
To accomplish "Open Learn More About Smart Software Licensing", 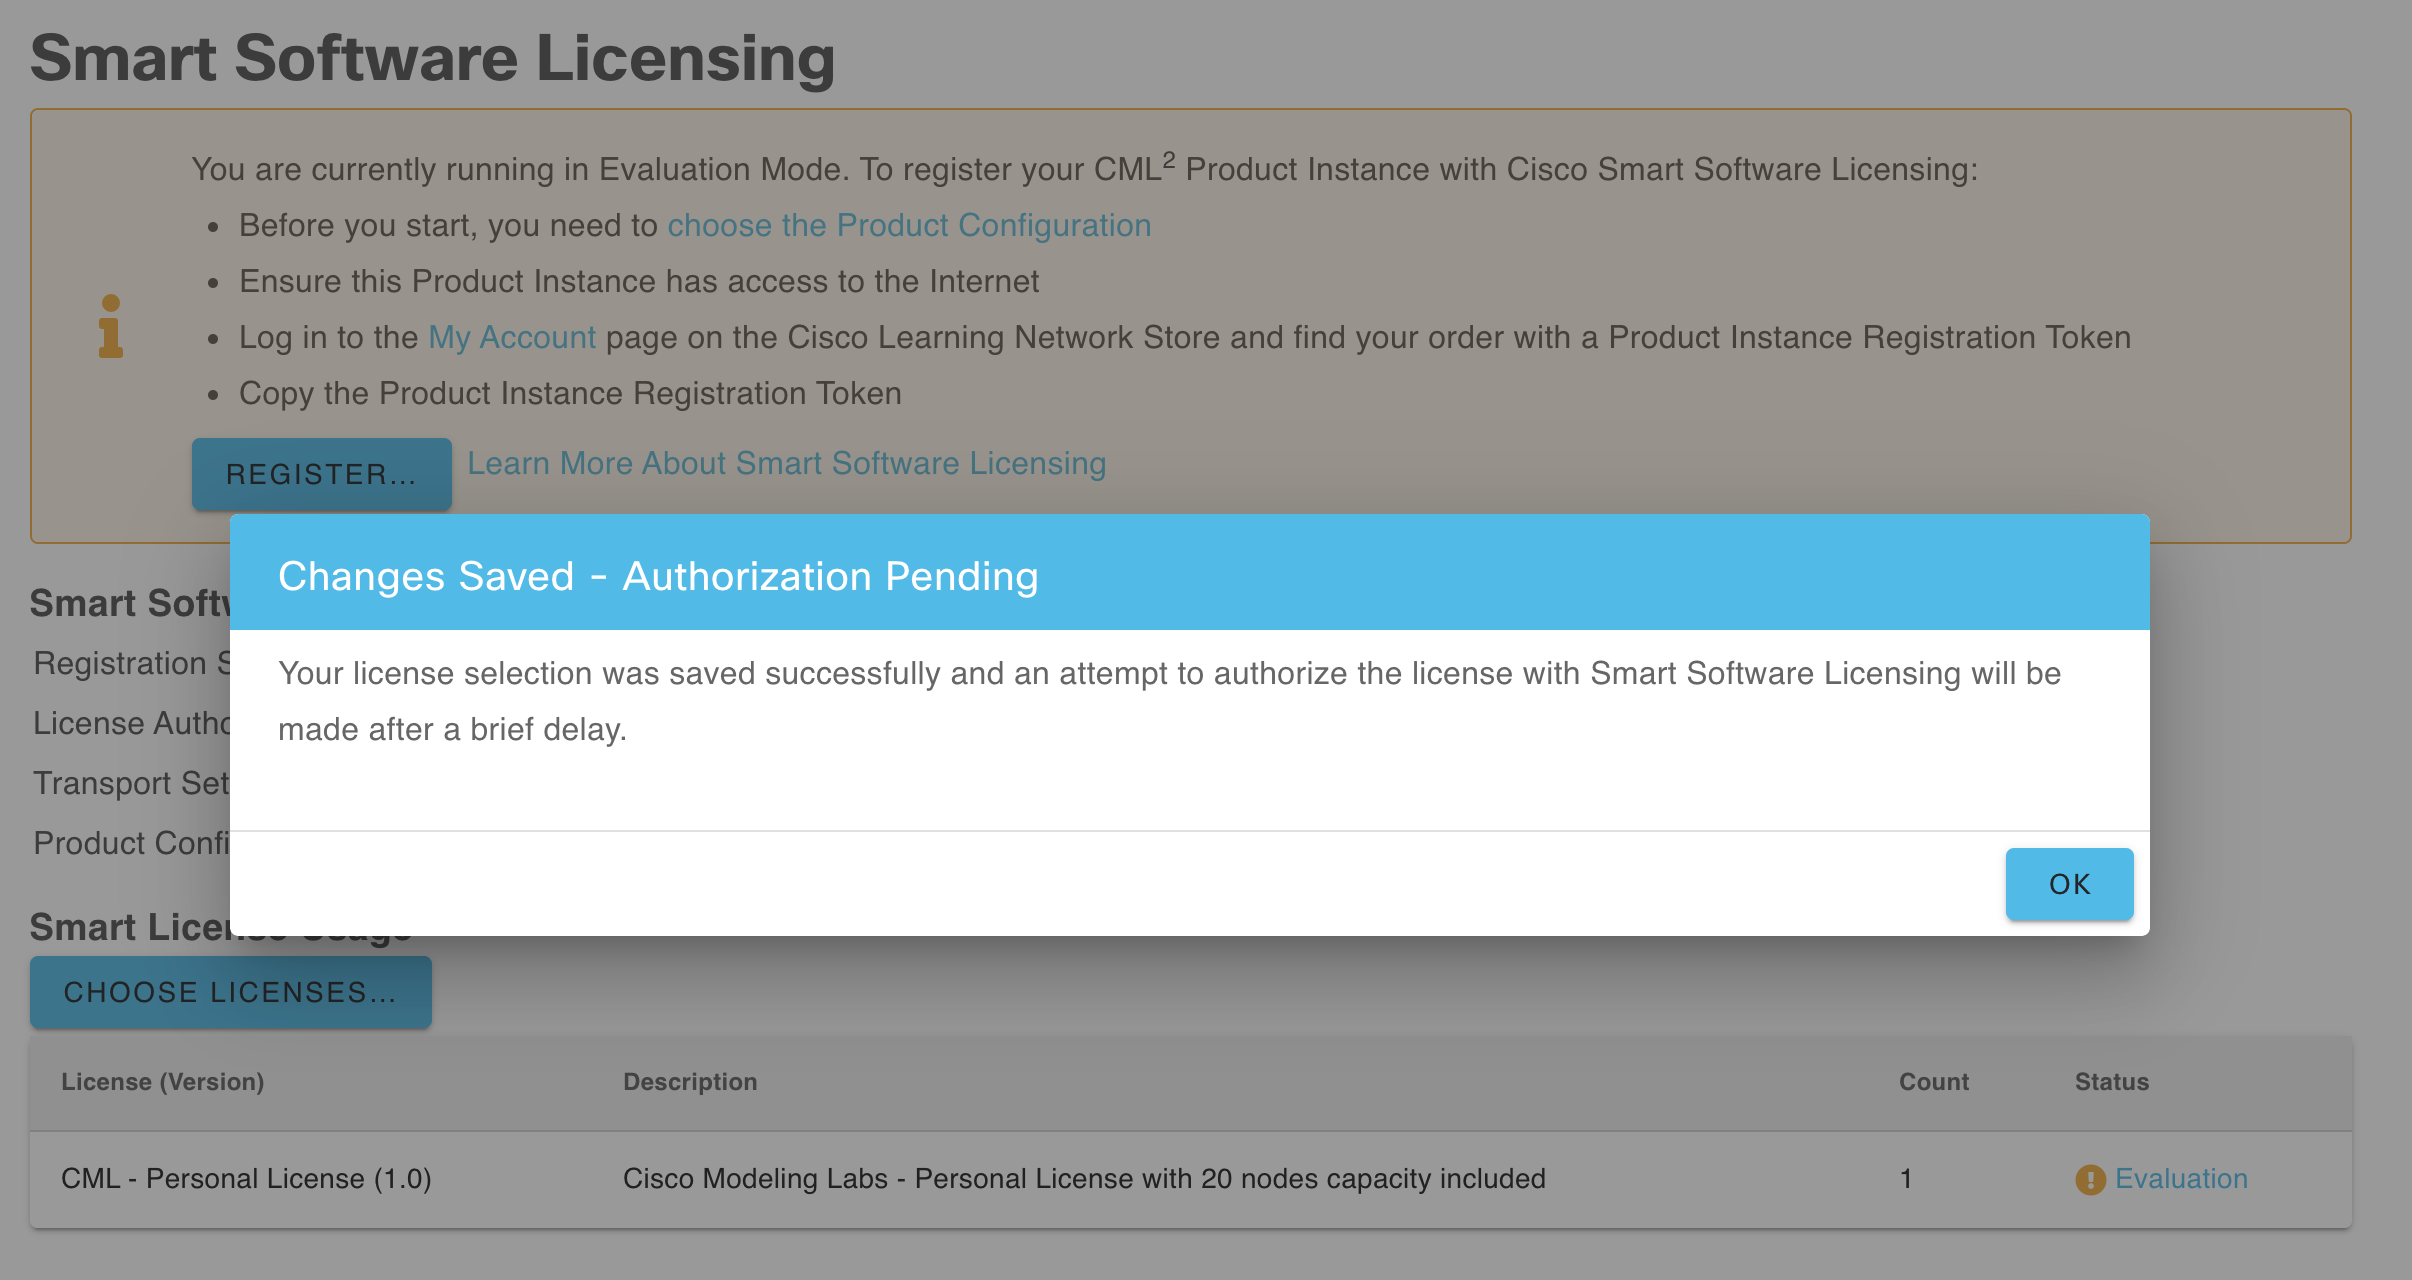I will click(787, 463).
